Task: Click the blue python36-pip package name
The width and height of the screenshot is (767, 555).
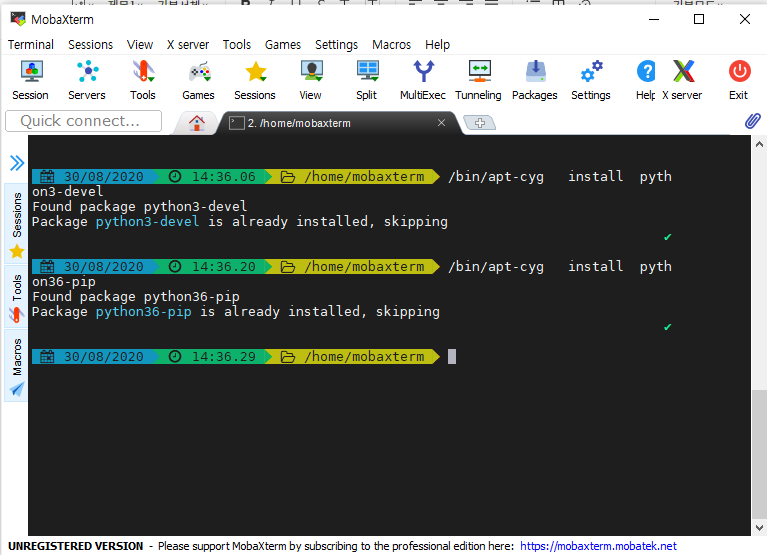Action: (143, 311)
